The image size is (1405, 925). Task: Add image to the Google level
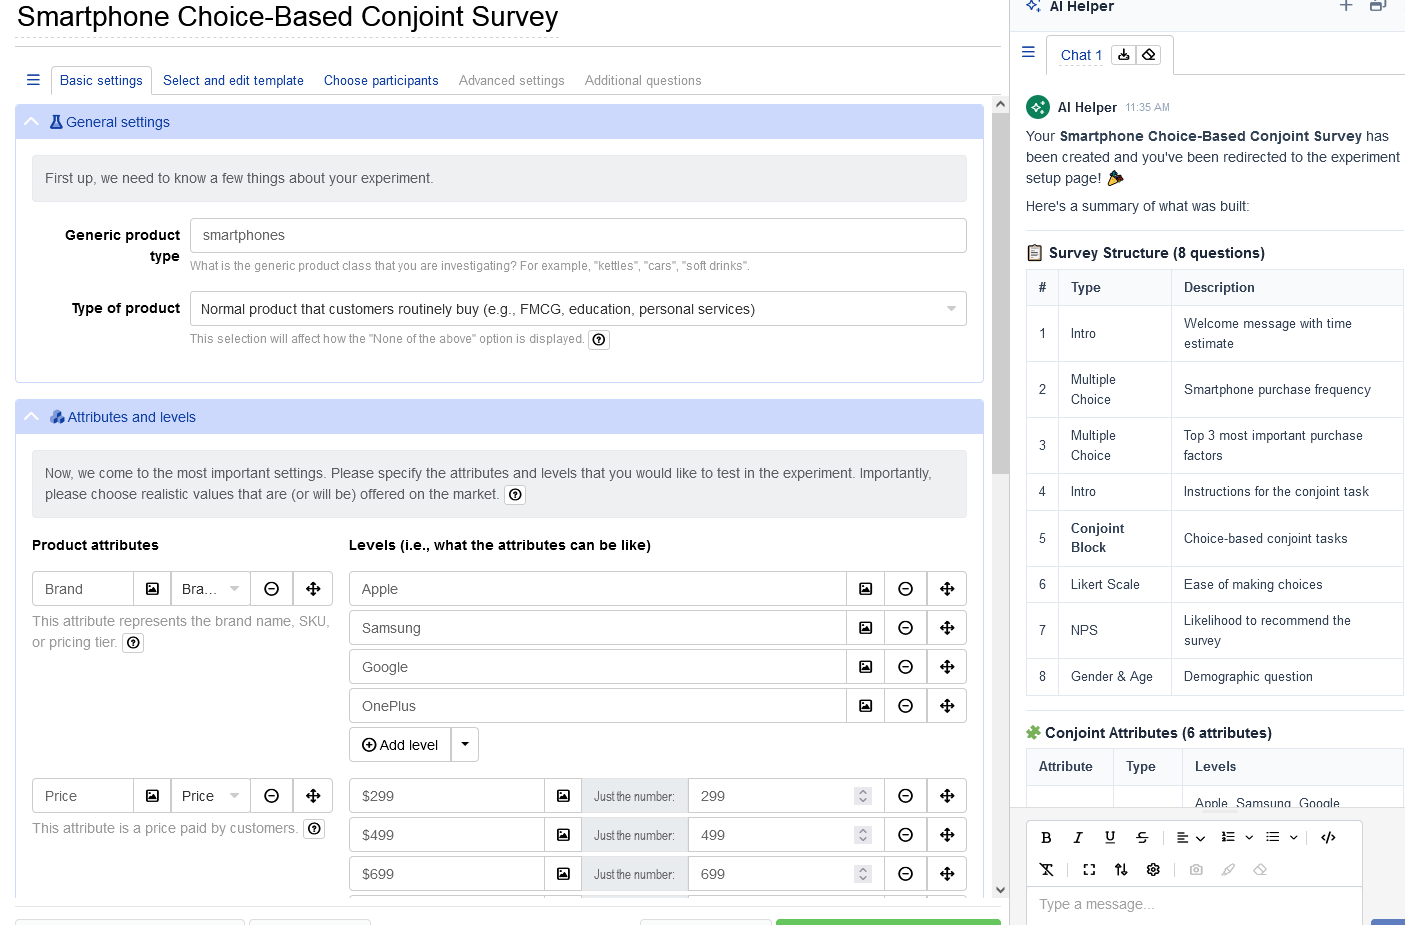tap(866, 667)
